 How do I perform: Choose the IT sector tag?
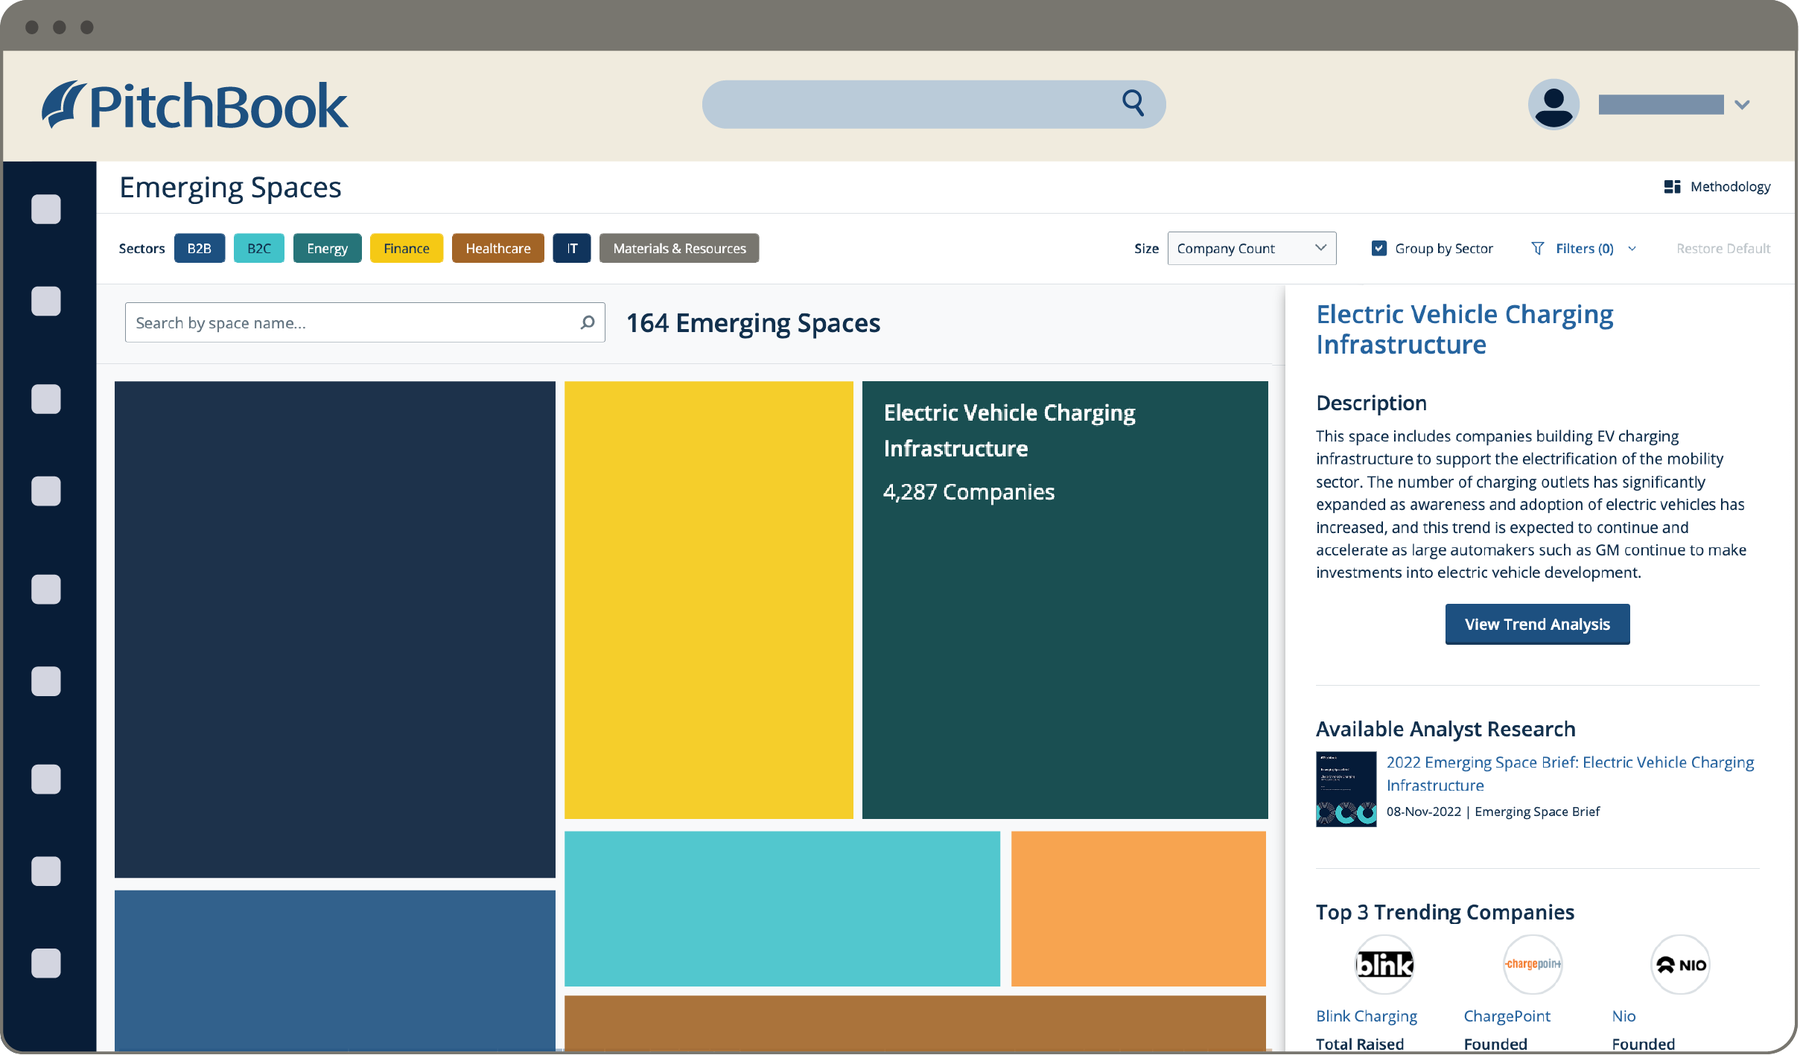tap(572, 248)
